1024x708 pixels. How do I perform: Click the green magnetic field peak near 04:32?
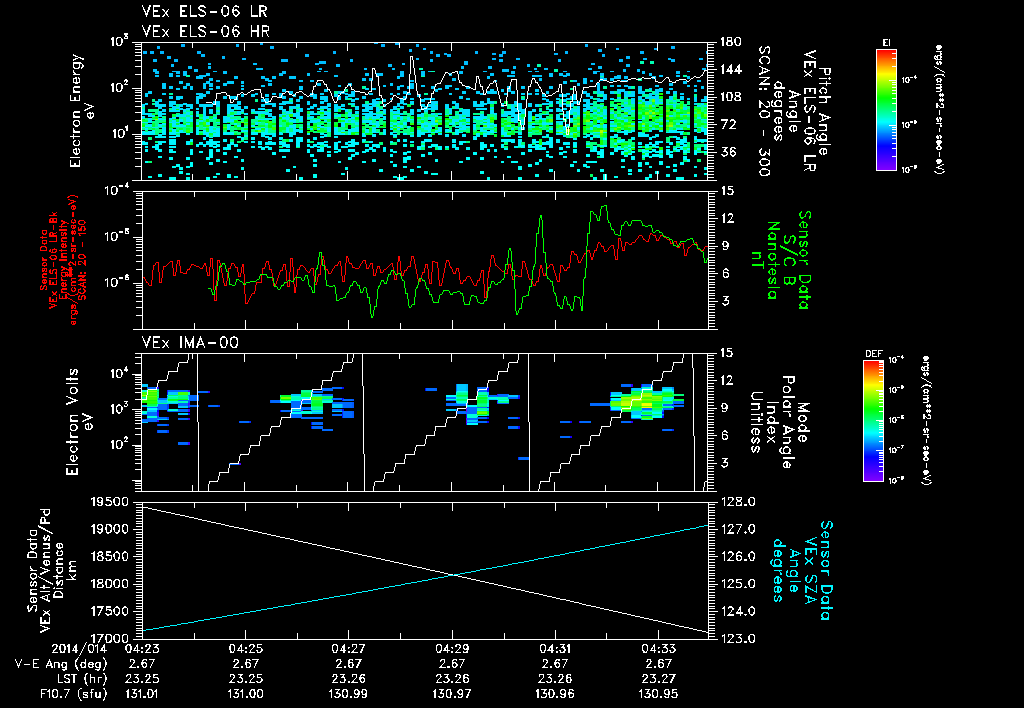pos(603,207)
